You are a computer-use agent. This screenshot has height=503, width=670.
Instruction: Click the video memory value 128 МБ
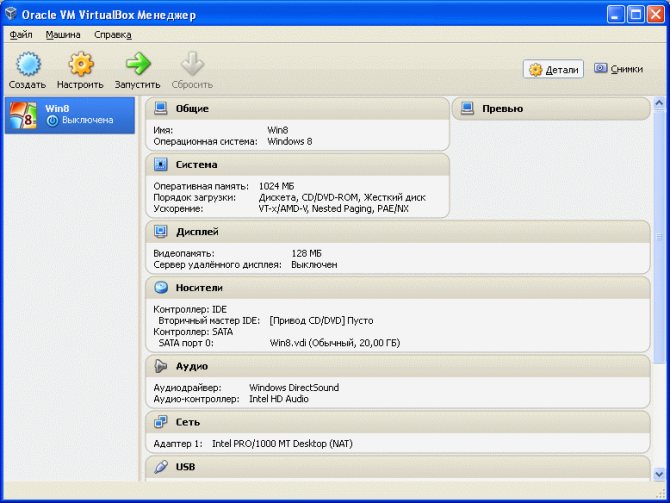[306, 253]
